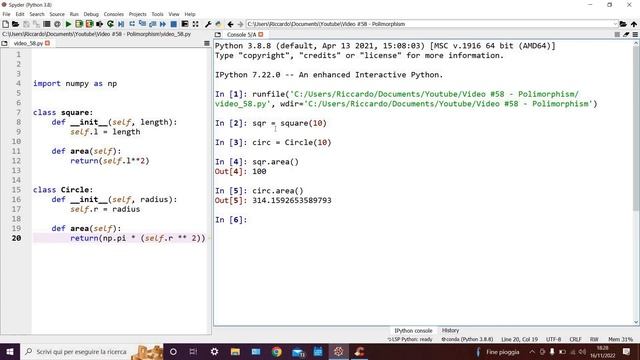Open Preferences with the wrench icon
This screenshot has height=360, width=640.
pos(208,24)
